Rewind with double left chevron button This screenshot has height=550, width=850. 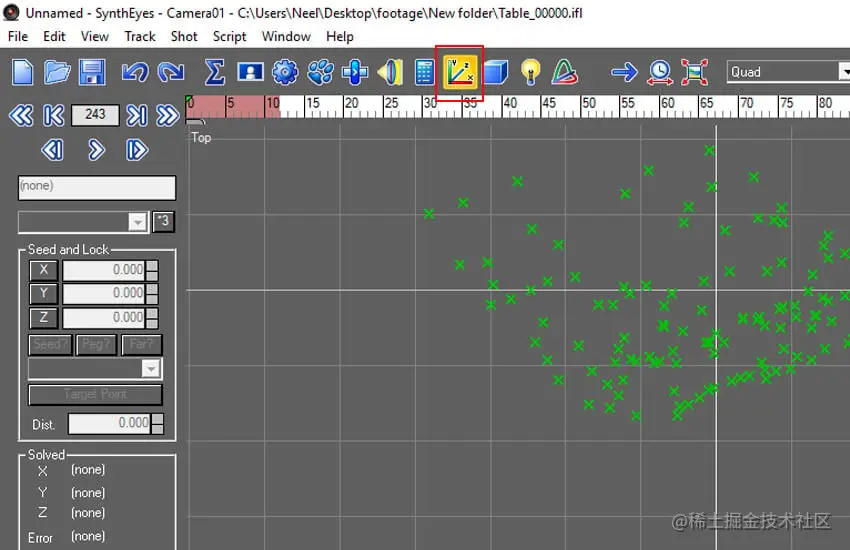coord(21,115)
